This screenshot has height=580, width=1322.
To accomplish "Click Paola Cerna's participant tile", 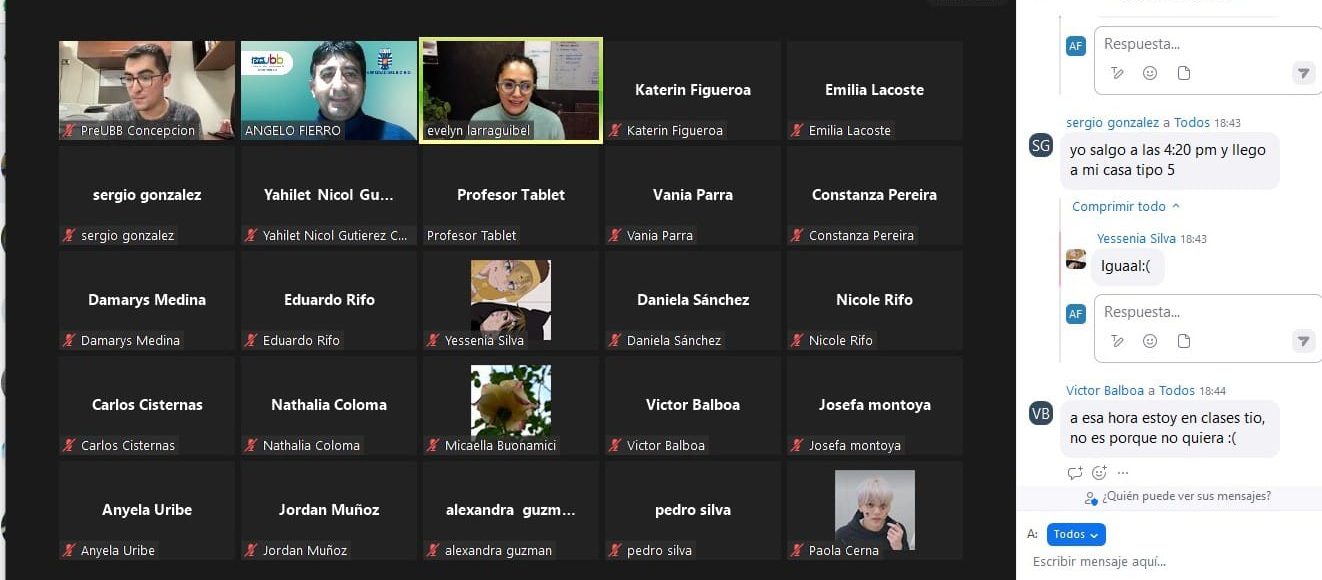I will tap(875, 511).
